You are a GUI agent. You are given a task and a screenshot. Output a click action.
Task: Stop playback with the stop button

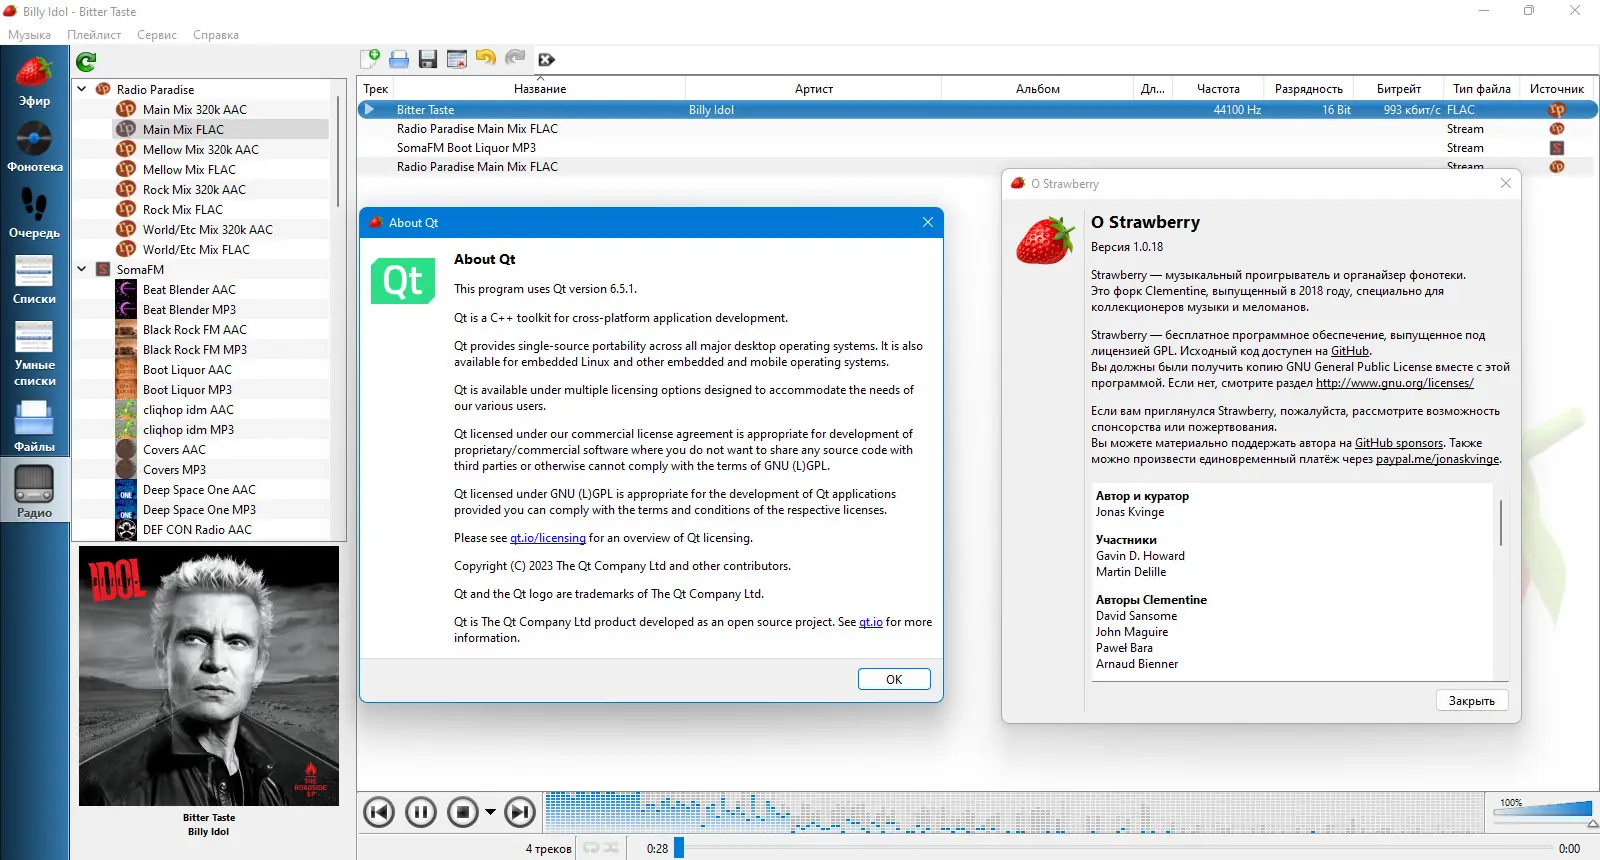pos(463,812)
